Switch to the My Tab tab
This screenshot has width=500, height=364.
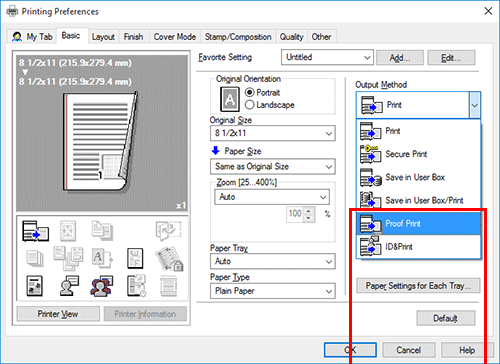tap(32, 37)
